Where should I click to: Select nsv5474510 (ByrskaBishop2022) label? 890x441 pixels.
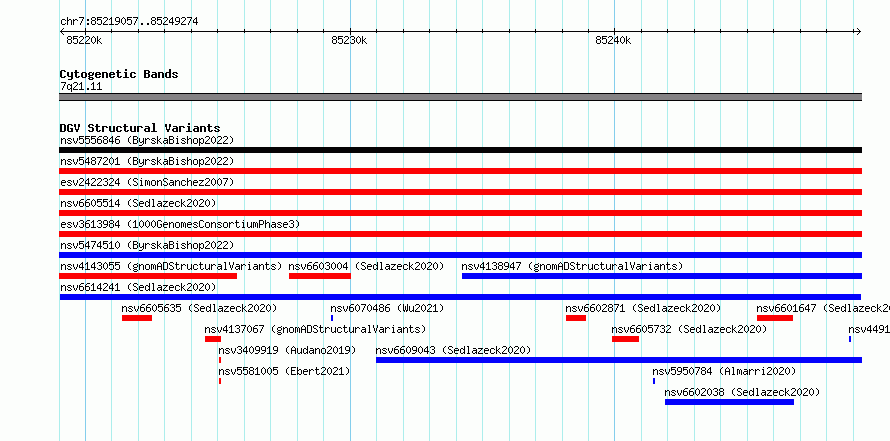pyautogui.click(x=147, y=245)
